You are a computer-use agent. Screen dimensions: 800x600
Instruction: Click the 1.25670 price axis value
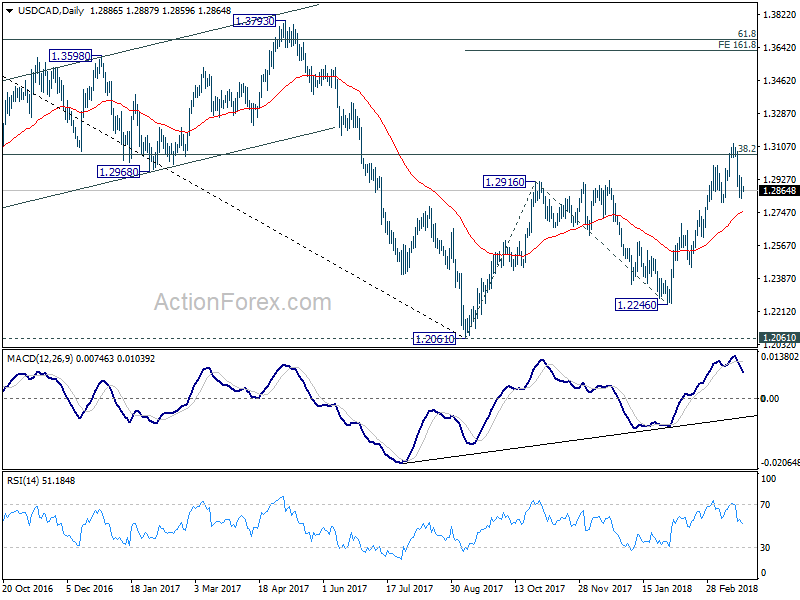[779, 245]
